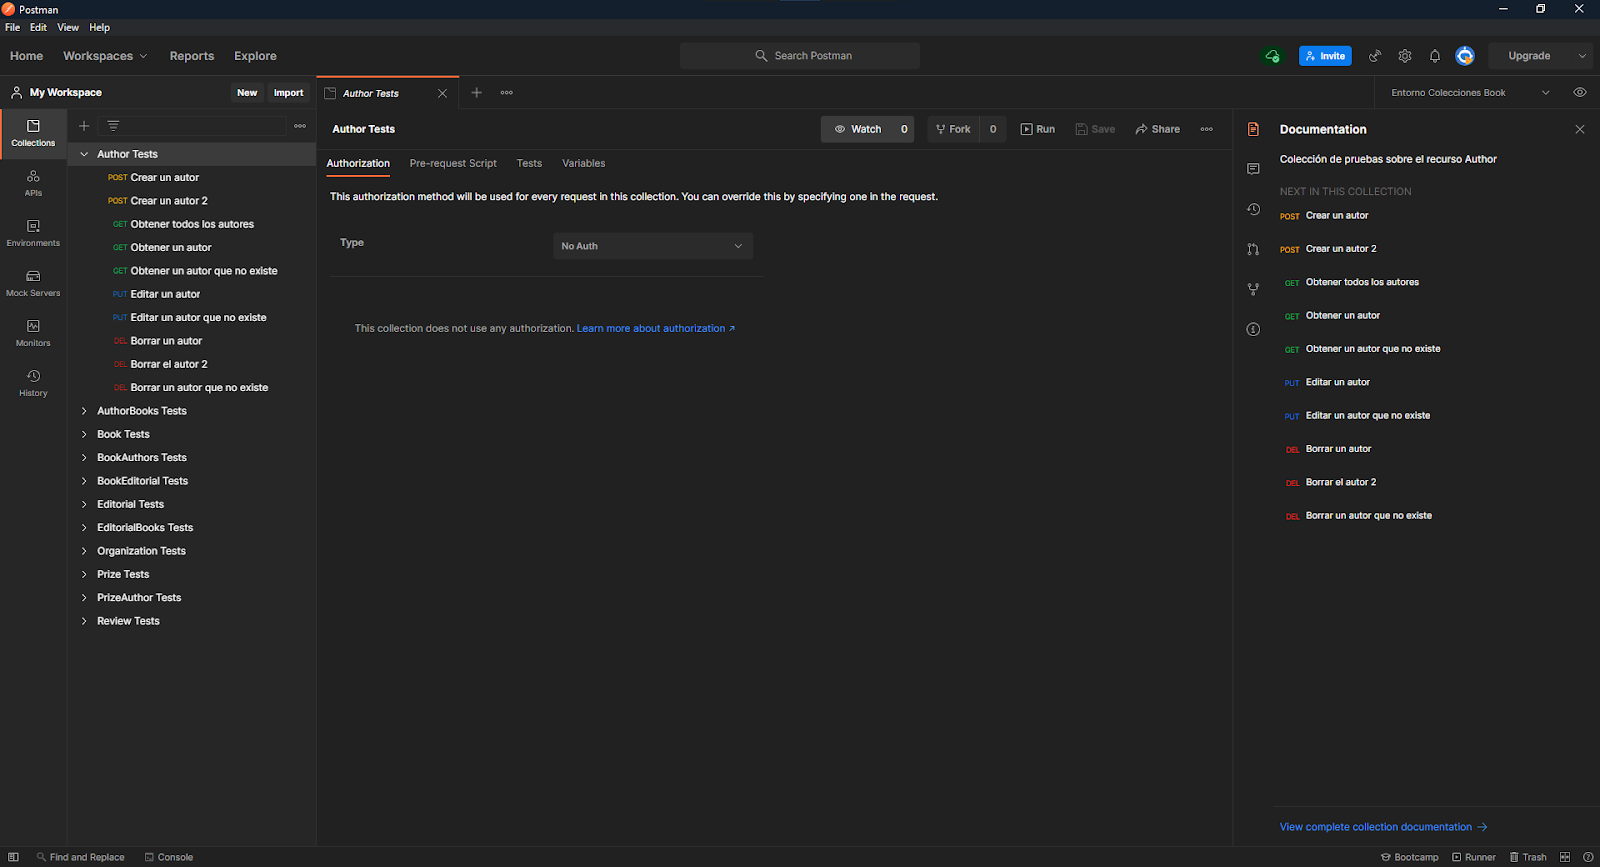Viewport: 1600px width, 867px height.
Task: Open the History sidebar panel
Action: pos(33,383)
